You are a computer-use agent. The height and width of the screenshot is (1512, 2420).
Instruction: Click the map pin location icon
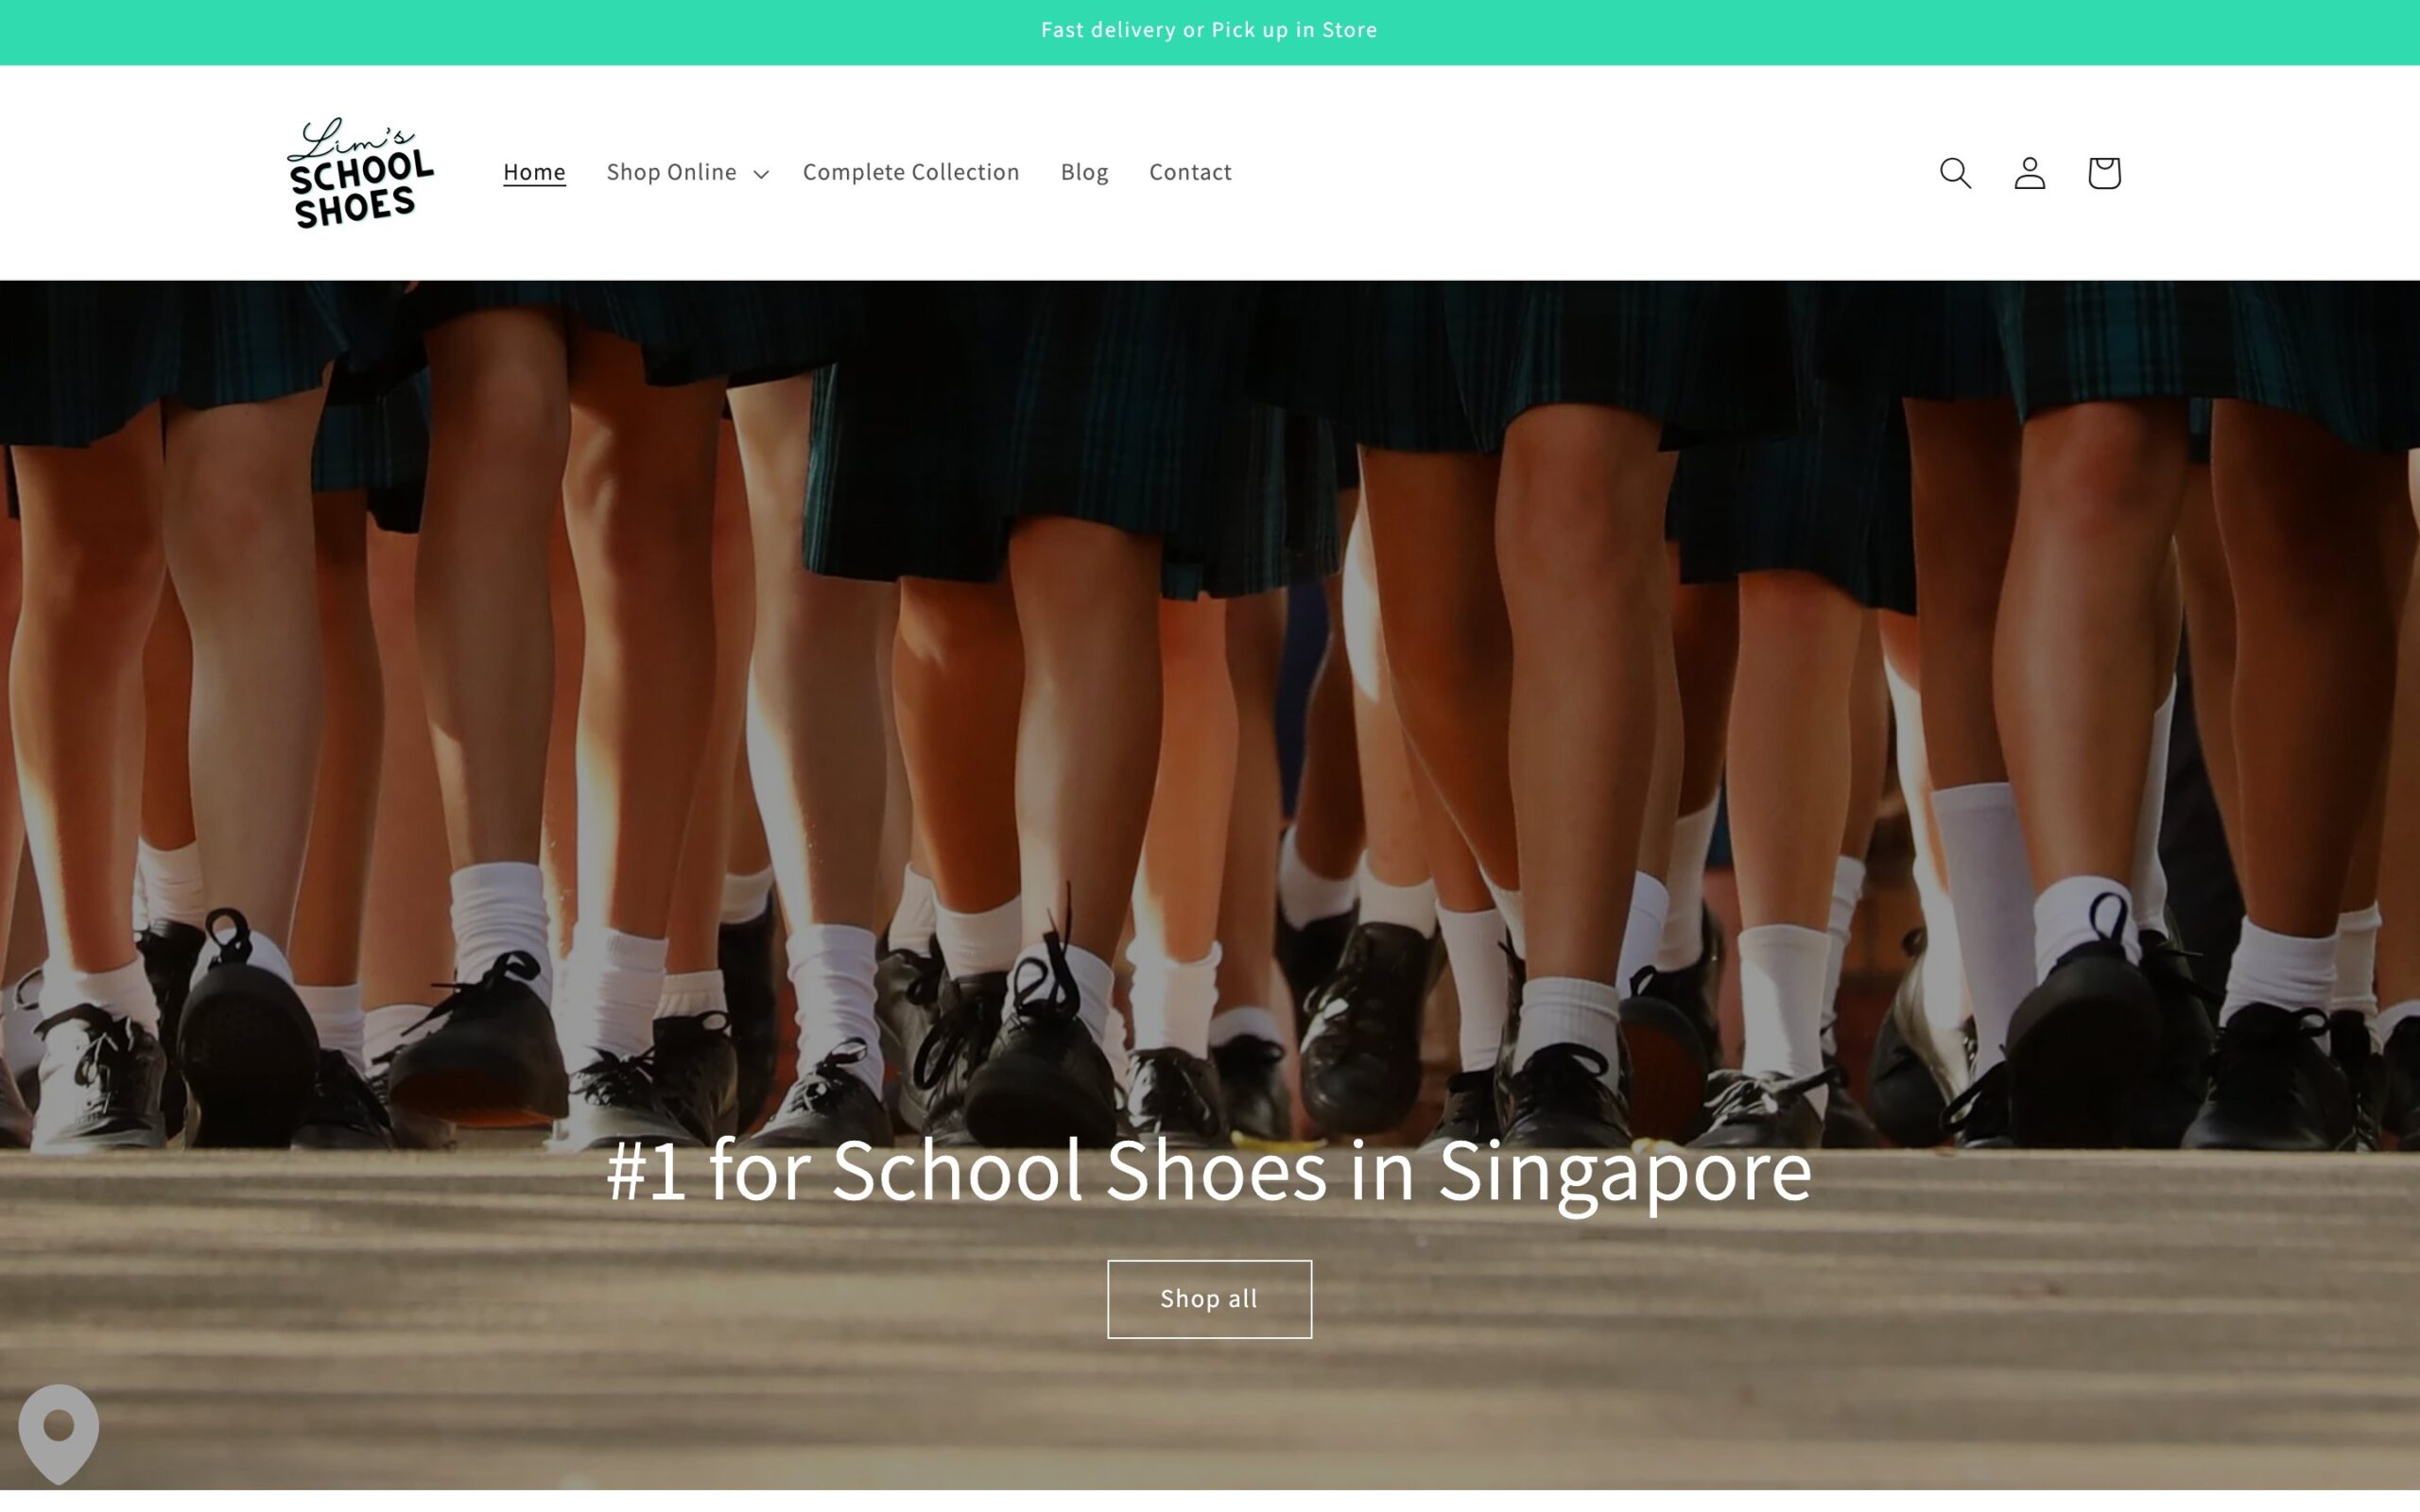(59, 1433)
